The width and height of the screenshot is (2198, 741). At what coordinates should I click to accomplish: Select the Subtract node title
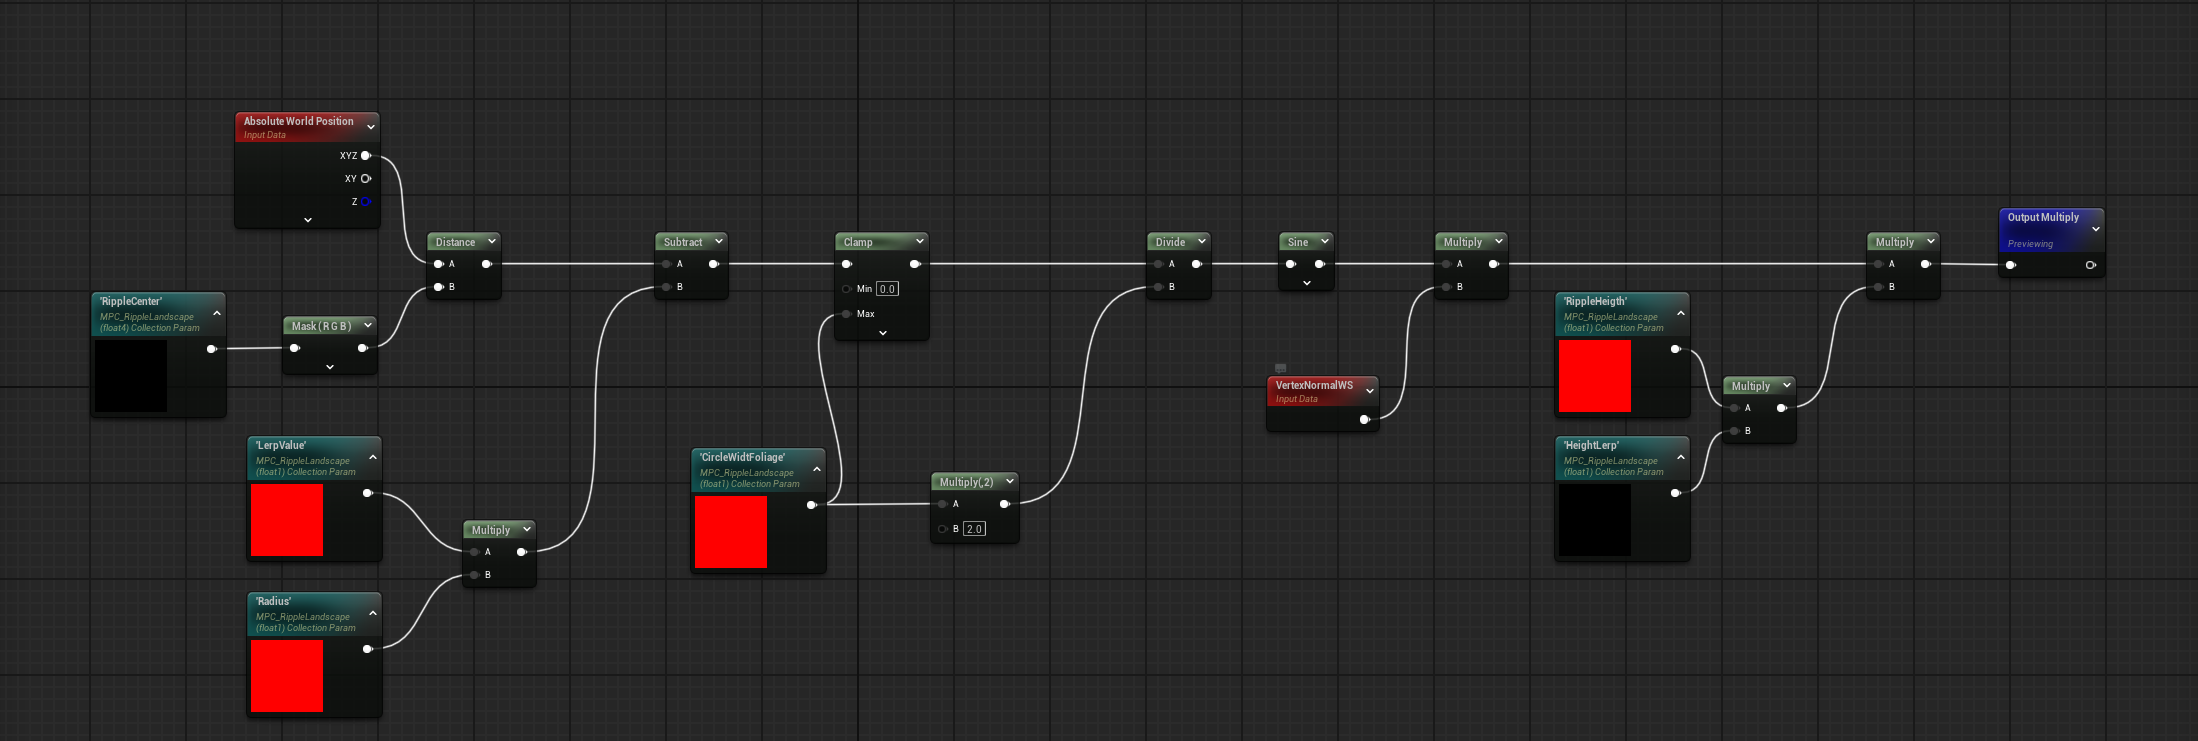coord(683,242)
